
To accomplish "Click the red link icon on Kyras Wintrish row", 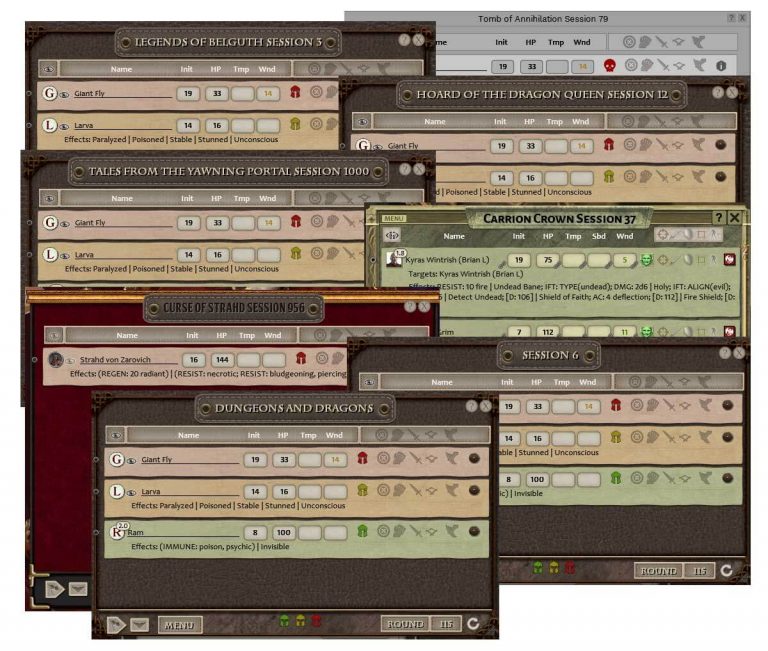I will click(730, 260).
